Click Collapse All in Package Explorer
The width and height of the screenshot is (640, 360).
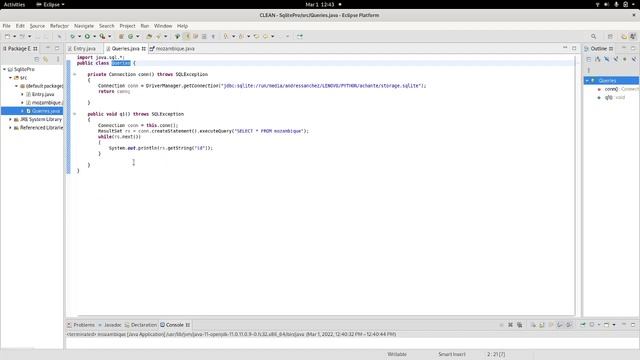click(x=37, y=59)
